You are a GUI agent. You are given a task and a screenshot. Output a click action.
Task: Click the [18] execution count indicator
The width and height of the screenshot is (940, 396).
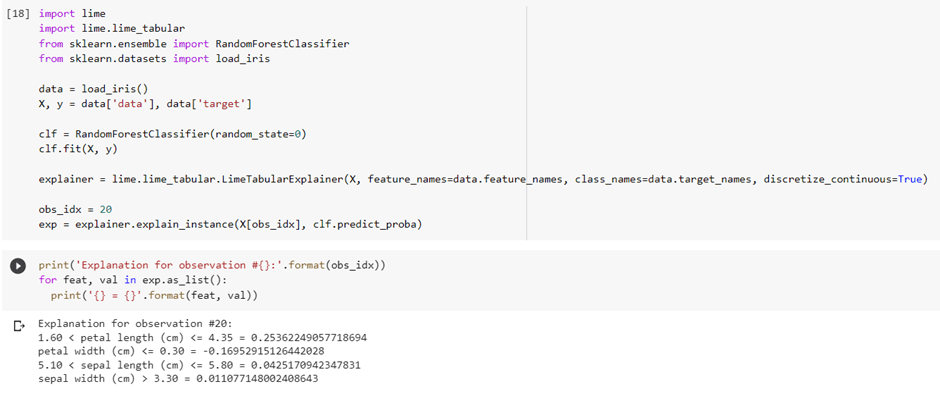coord(18,13)
